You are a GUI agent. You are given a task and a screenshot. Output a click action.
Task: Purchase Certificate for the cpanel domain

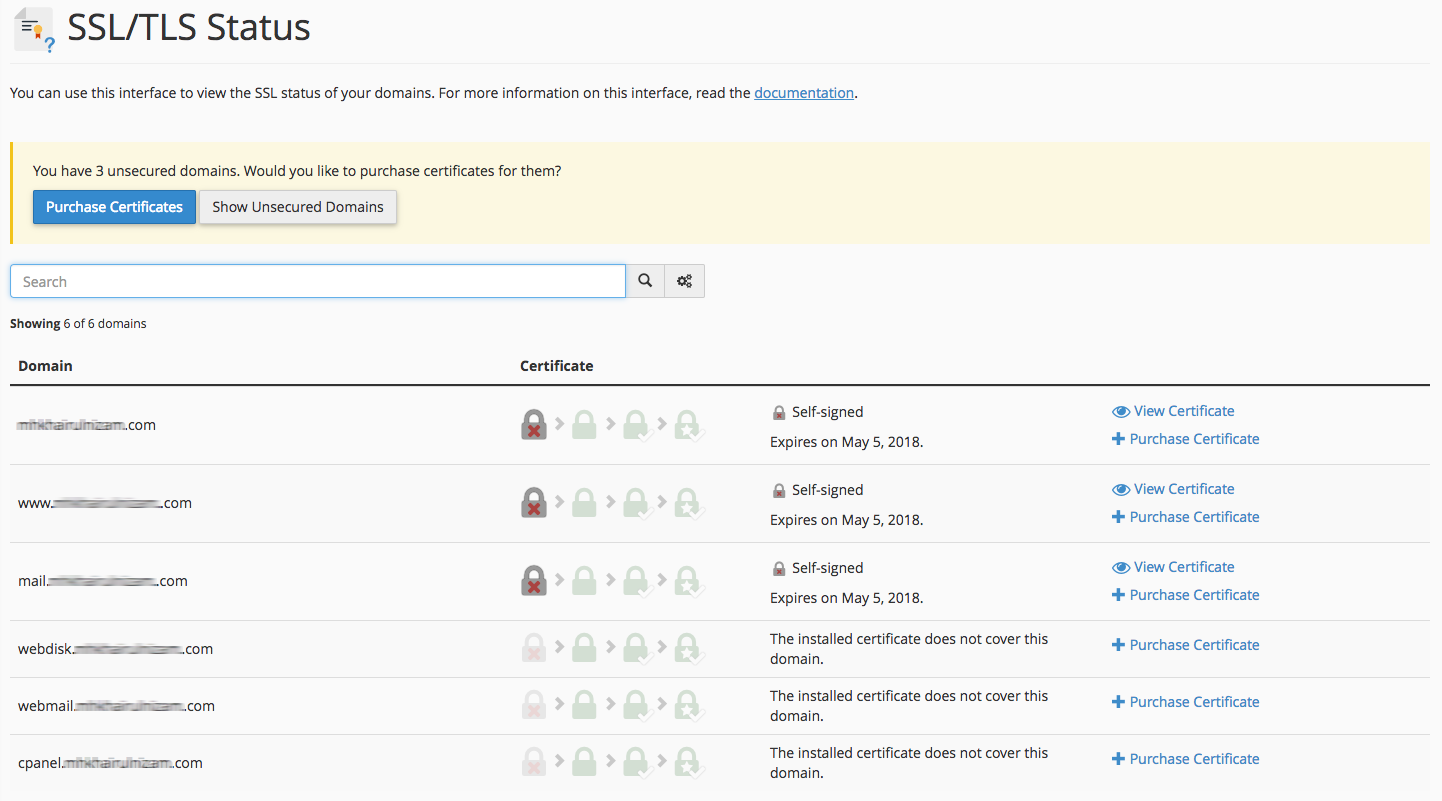tap(1193, 759)
